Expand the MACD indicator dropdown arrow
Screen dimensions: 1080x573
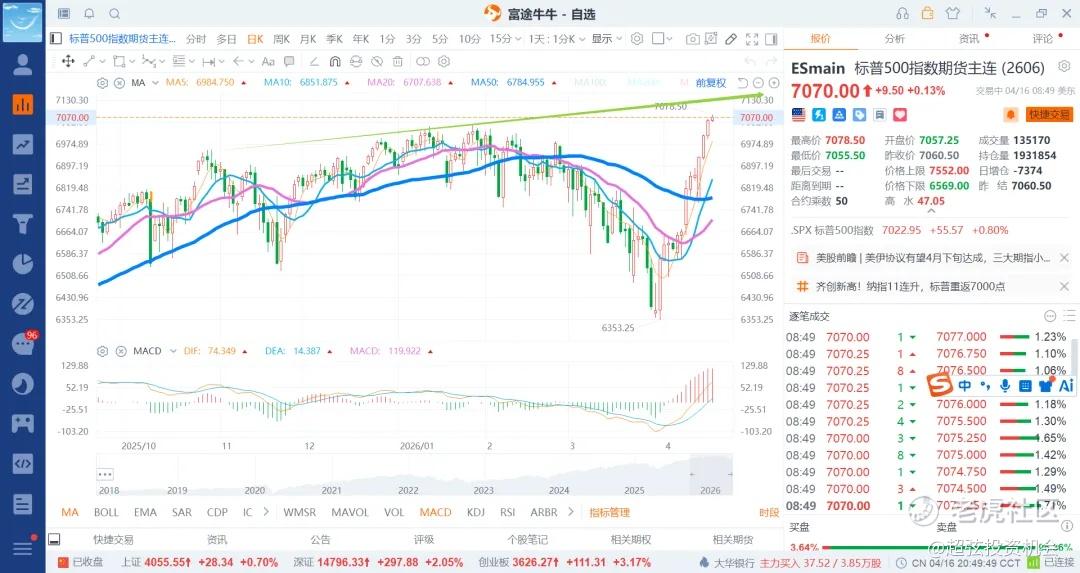[x=173, y=351]
